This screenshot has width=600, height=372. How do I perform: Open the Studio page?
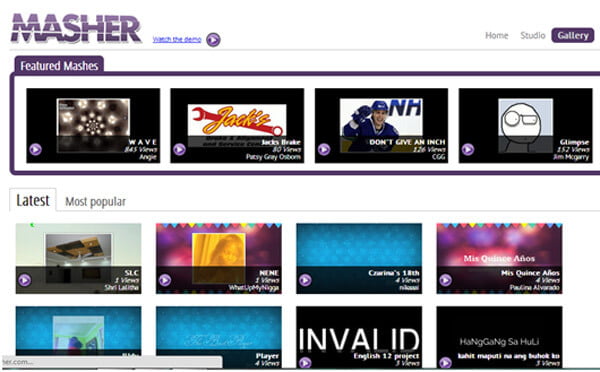point(533,35)
